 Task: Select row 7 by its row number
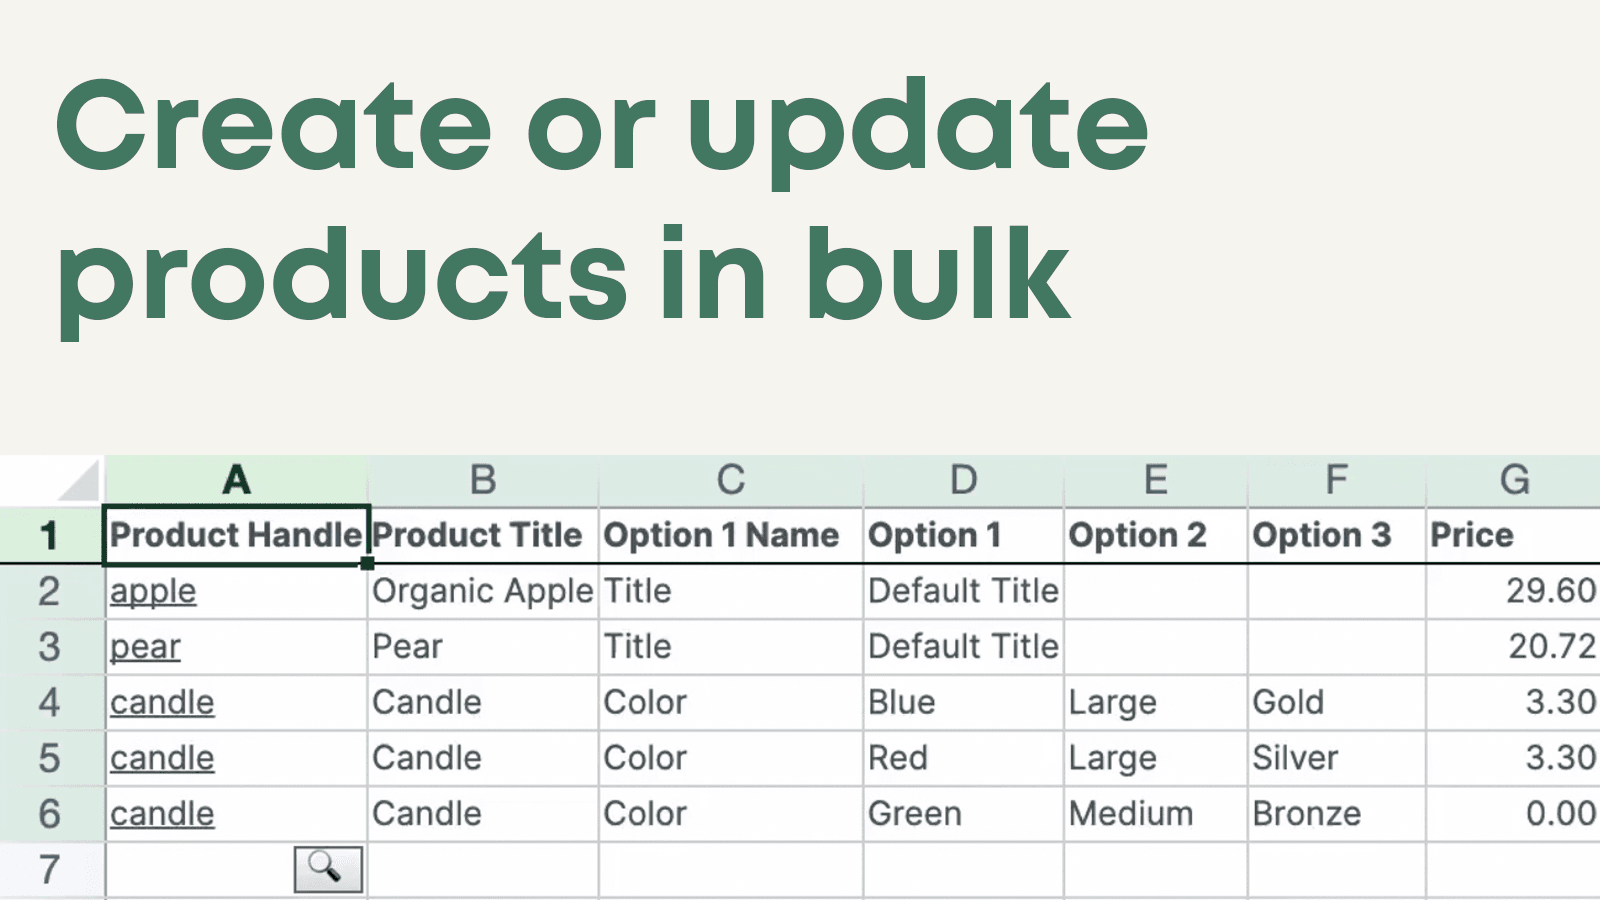(x=50, y=868)
